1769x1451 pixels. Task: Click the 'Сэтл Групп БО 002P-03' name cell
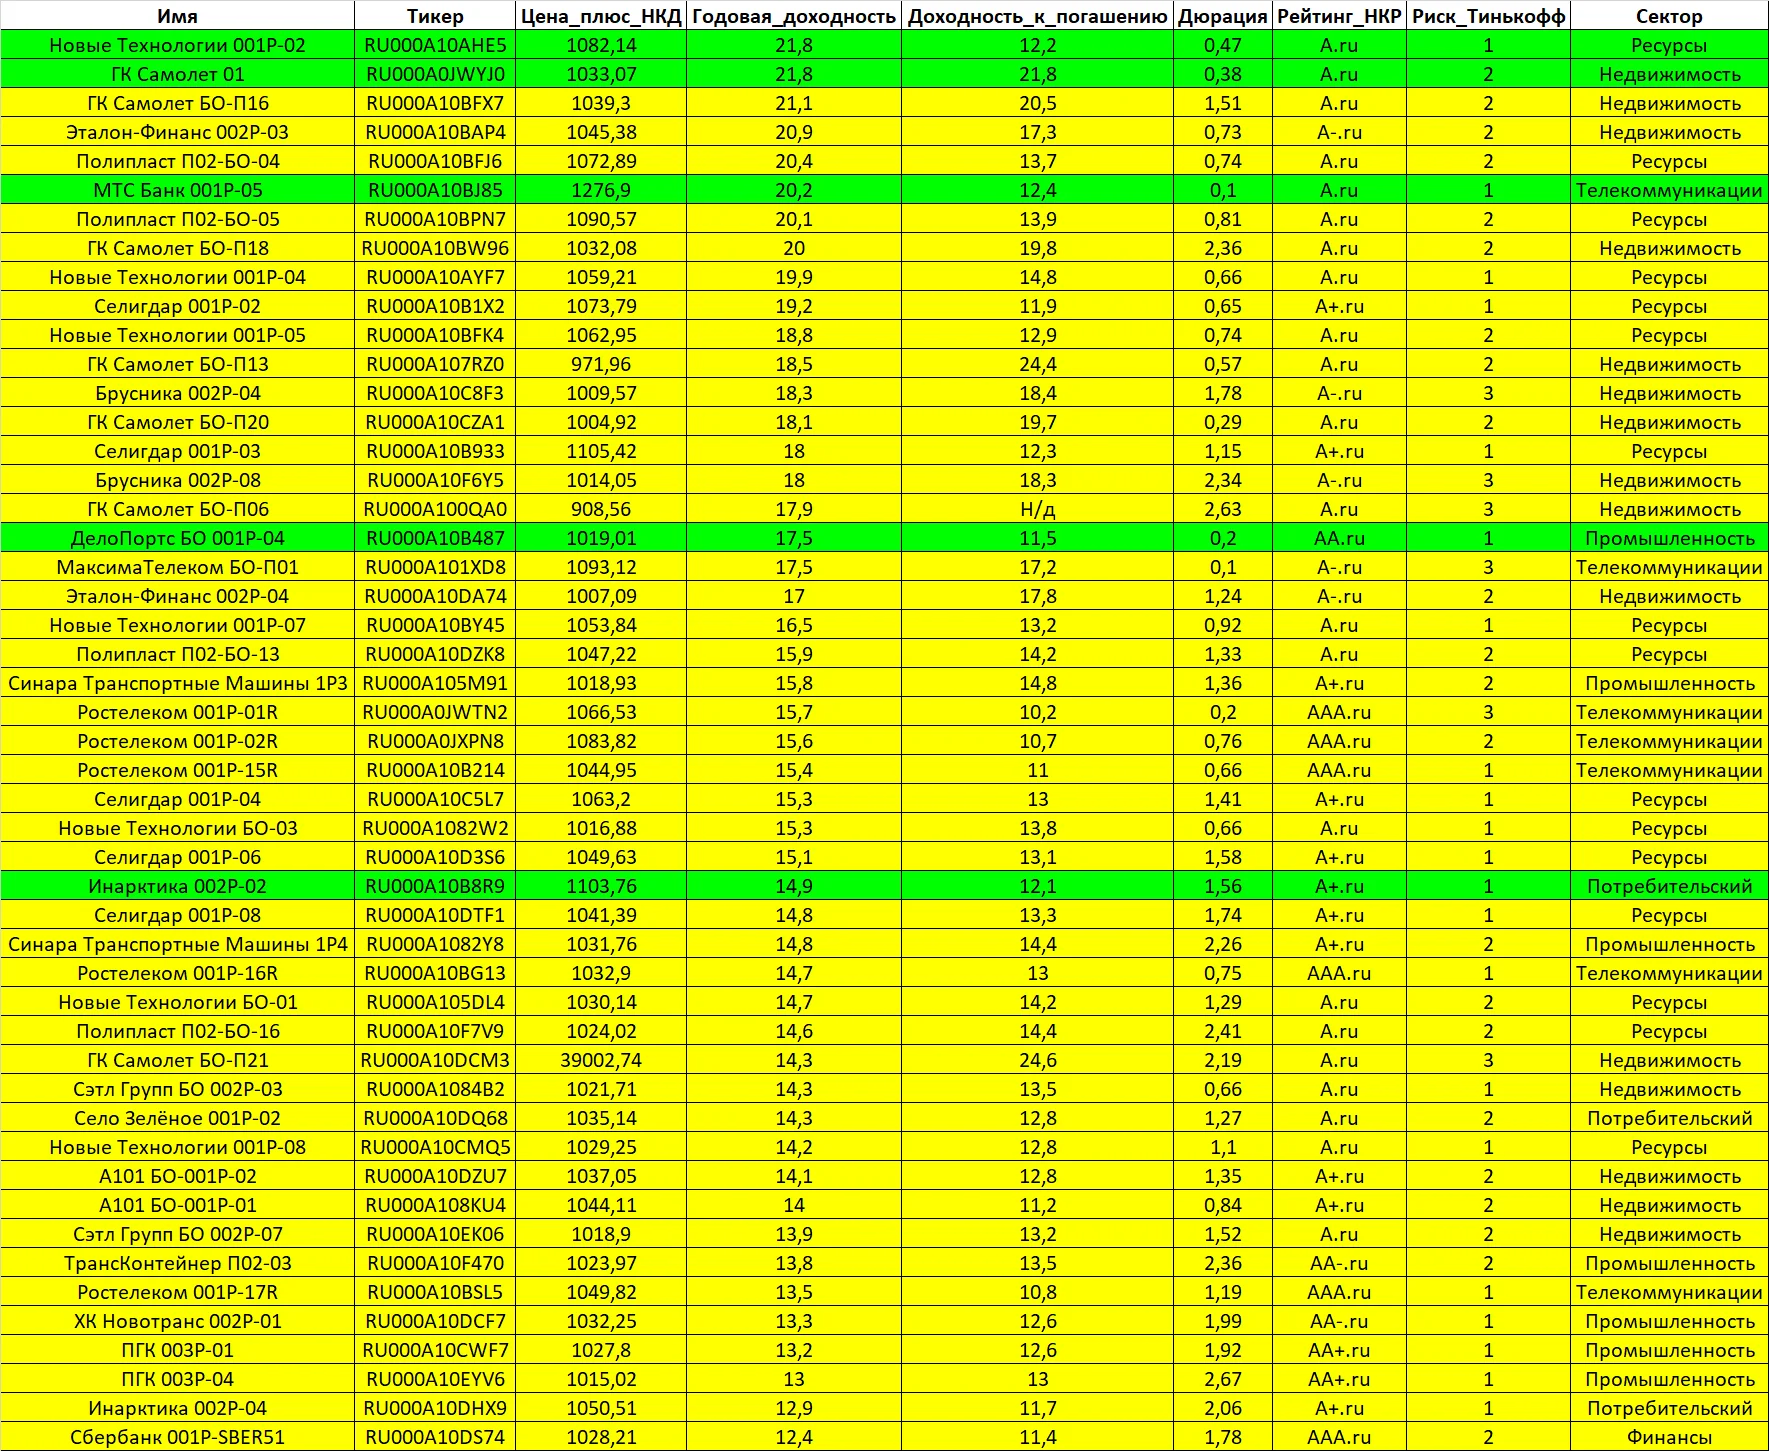[x=178, y=1089]
